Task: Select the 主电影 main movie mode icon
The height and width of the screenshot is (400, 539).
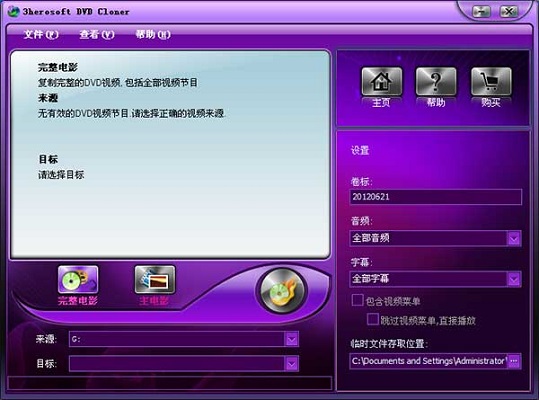Action: (155, 280)
